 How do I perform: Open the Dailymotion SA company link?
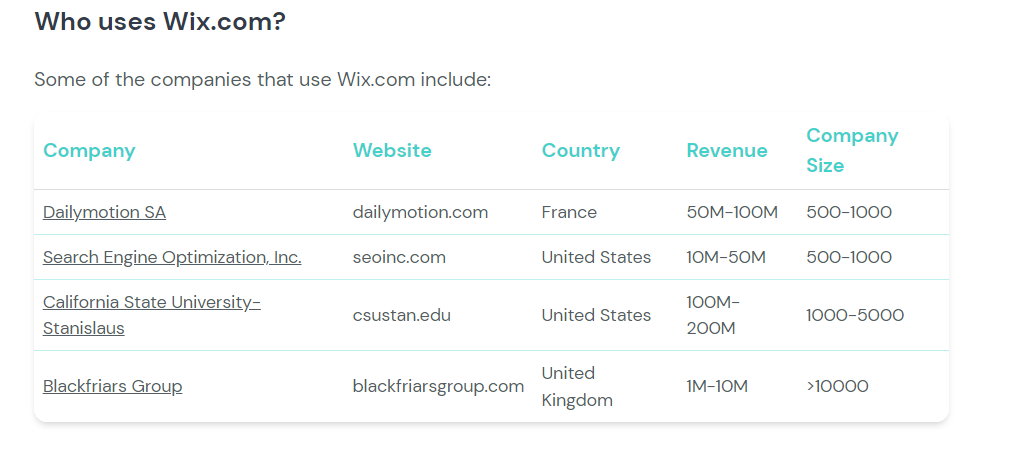[x=104, y=212]
